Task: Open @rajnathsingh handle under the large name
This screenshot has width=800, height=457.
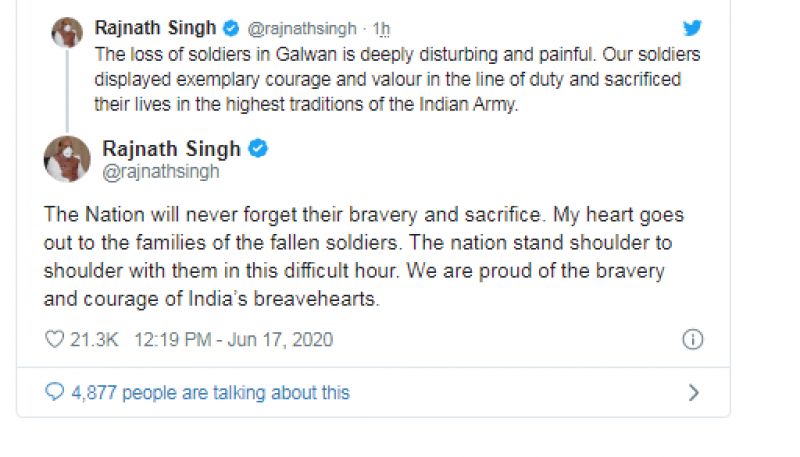Action: [161, 171]
